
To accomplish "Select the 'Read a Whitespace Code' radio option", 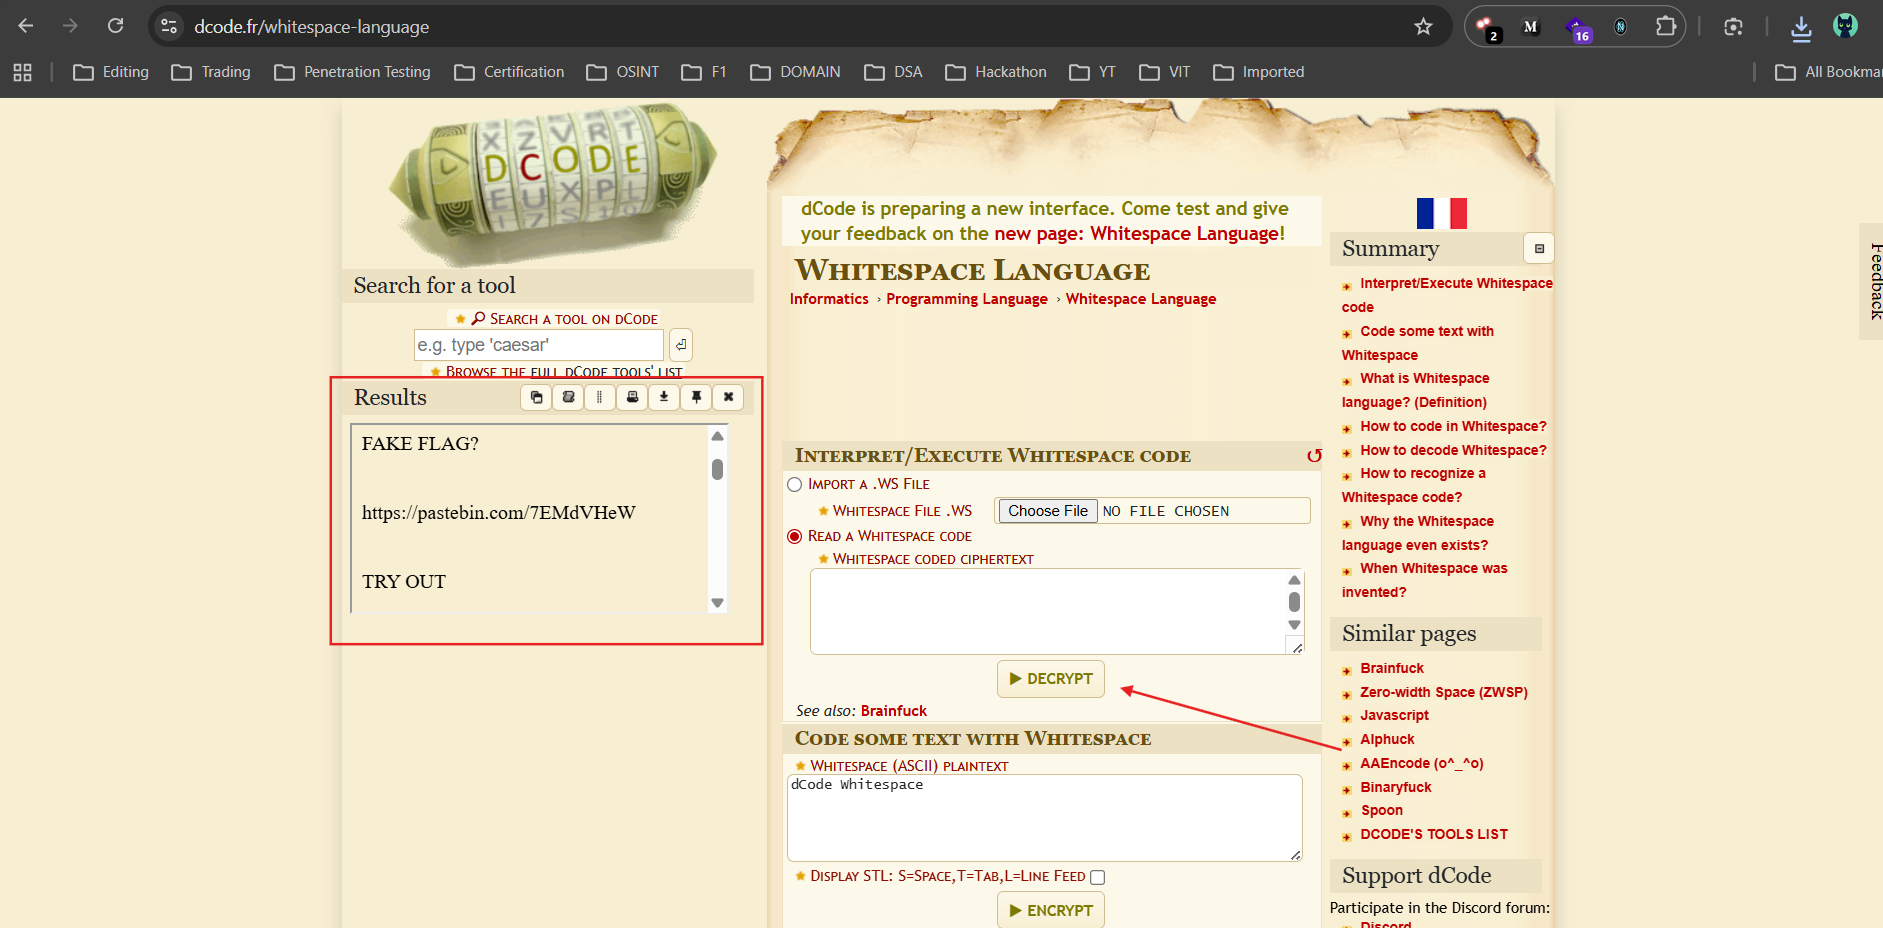I will click(x=795, y=537).
